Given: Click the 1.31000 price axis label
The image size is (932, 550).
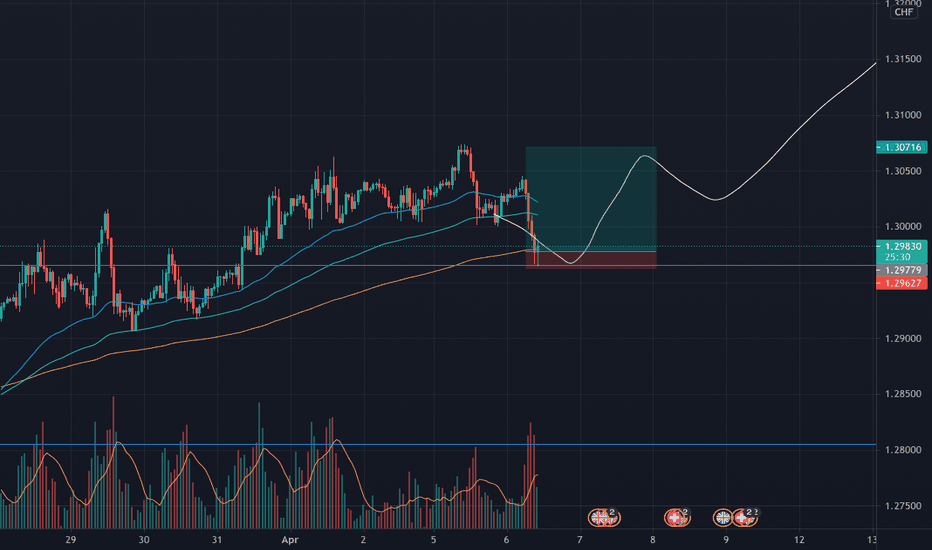Looking at the screenshot, I should pos(903,115).
